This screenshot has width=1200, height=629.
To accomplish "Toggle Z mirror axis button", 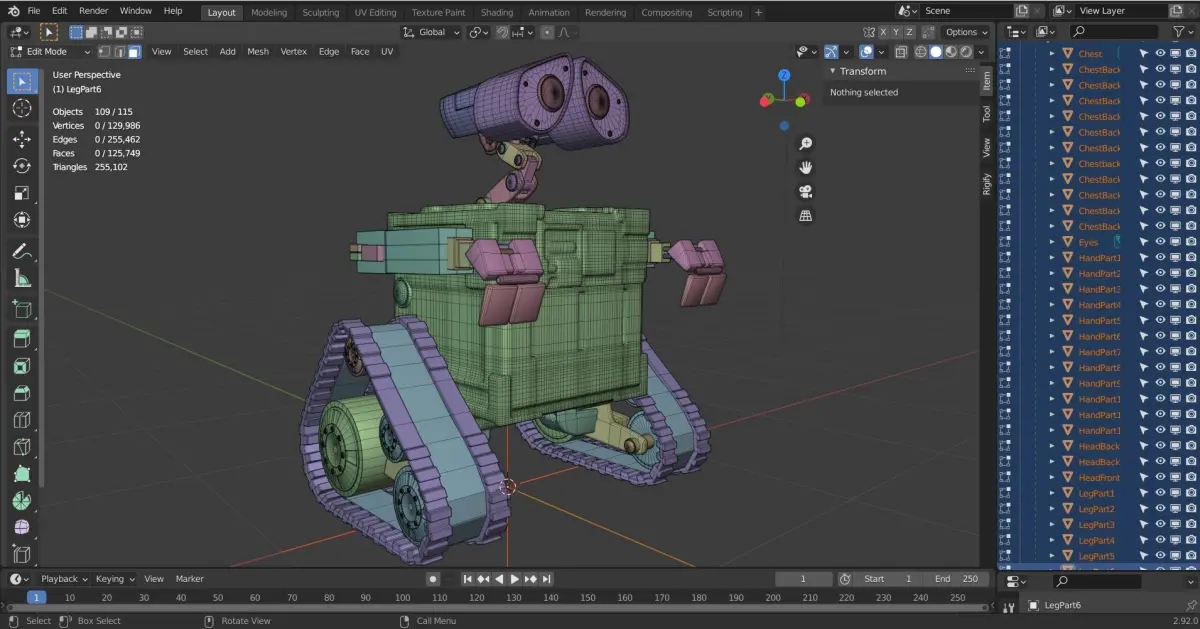I will [911, 32].
